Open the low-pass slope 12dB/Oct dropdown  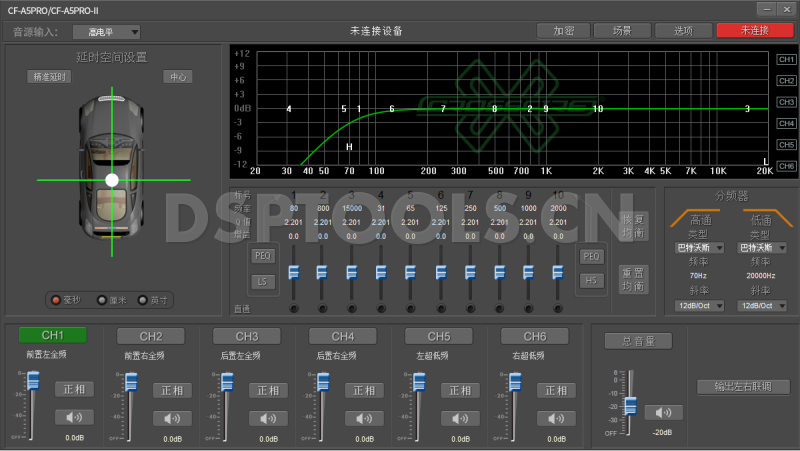760,305
